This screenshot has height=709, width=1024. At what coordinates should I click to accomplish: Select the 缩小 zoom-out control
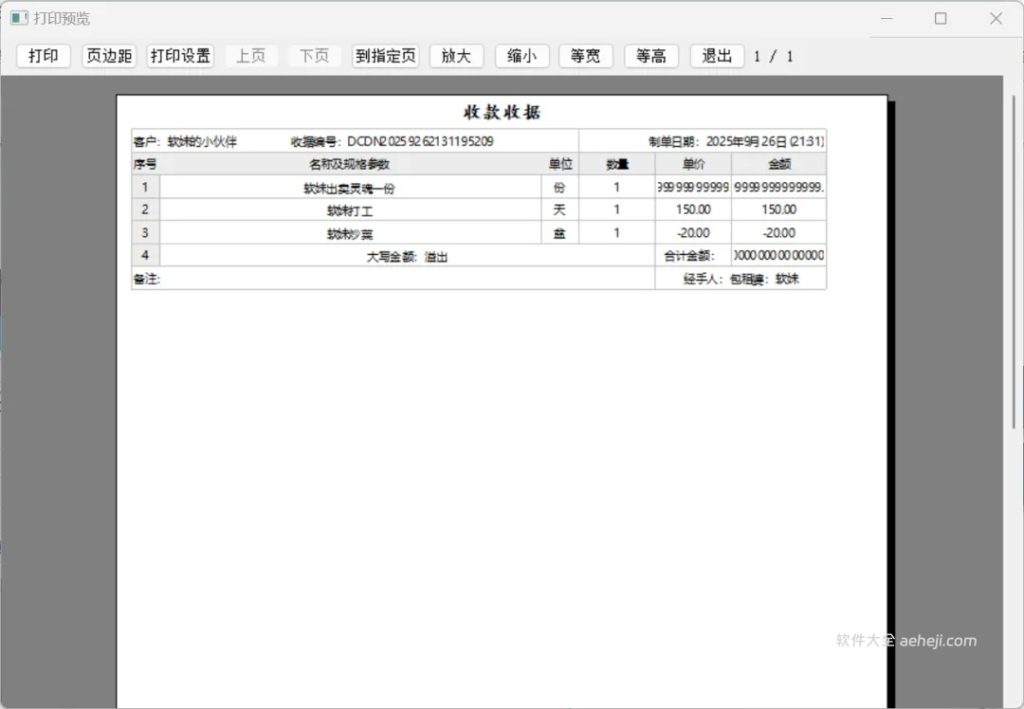pyautogui.click(x=521, y=56)
